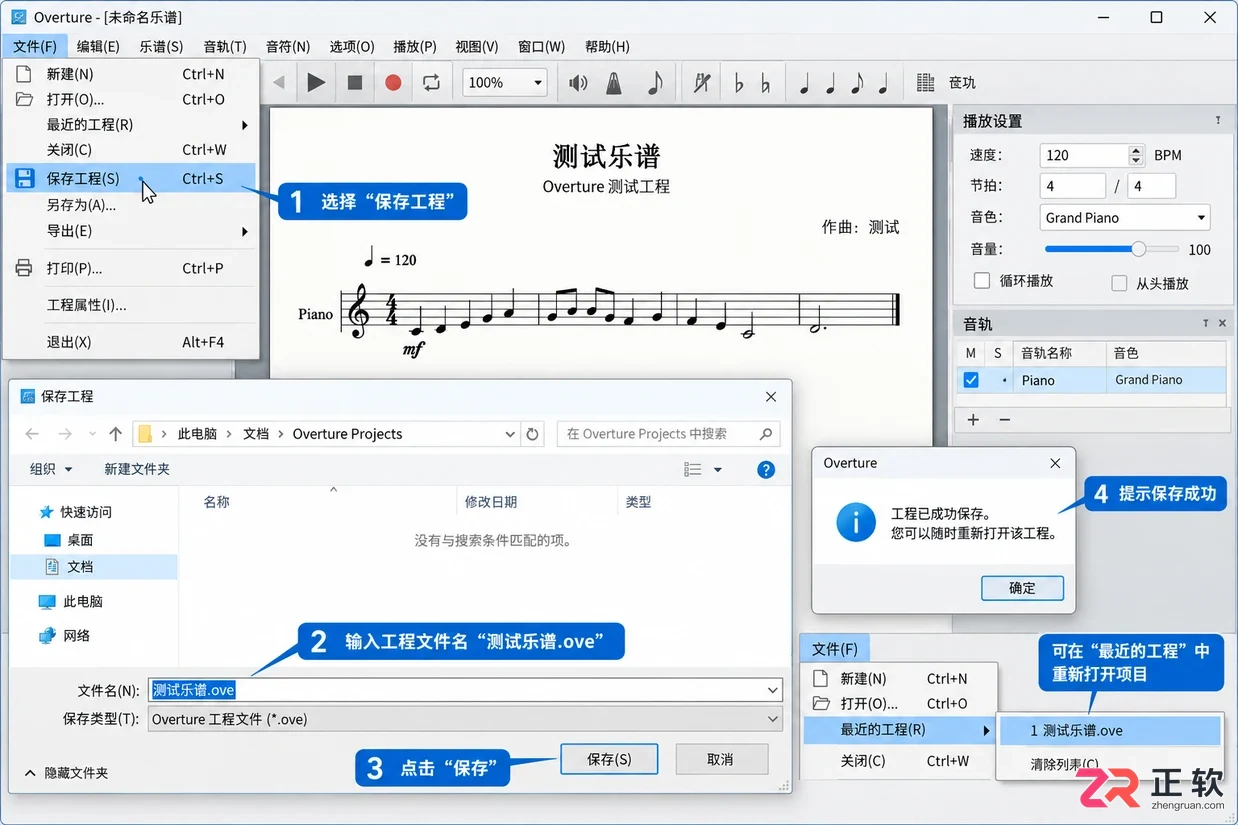1238x825 pixels.
Task: Collapse folders via 隐藏文件夹
Action: point(66,773)
